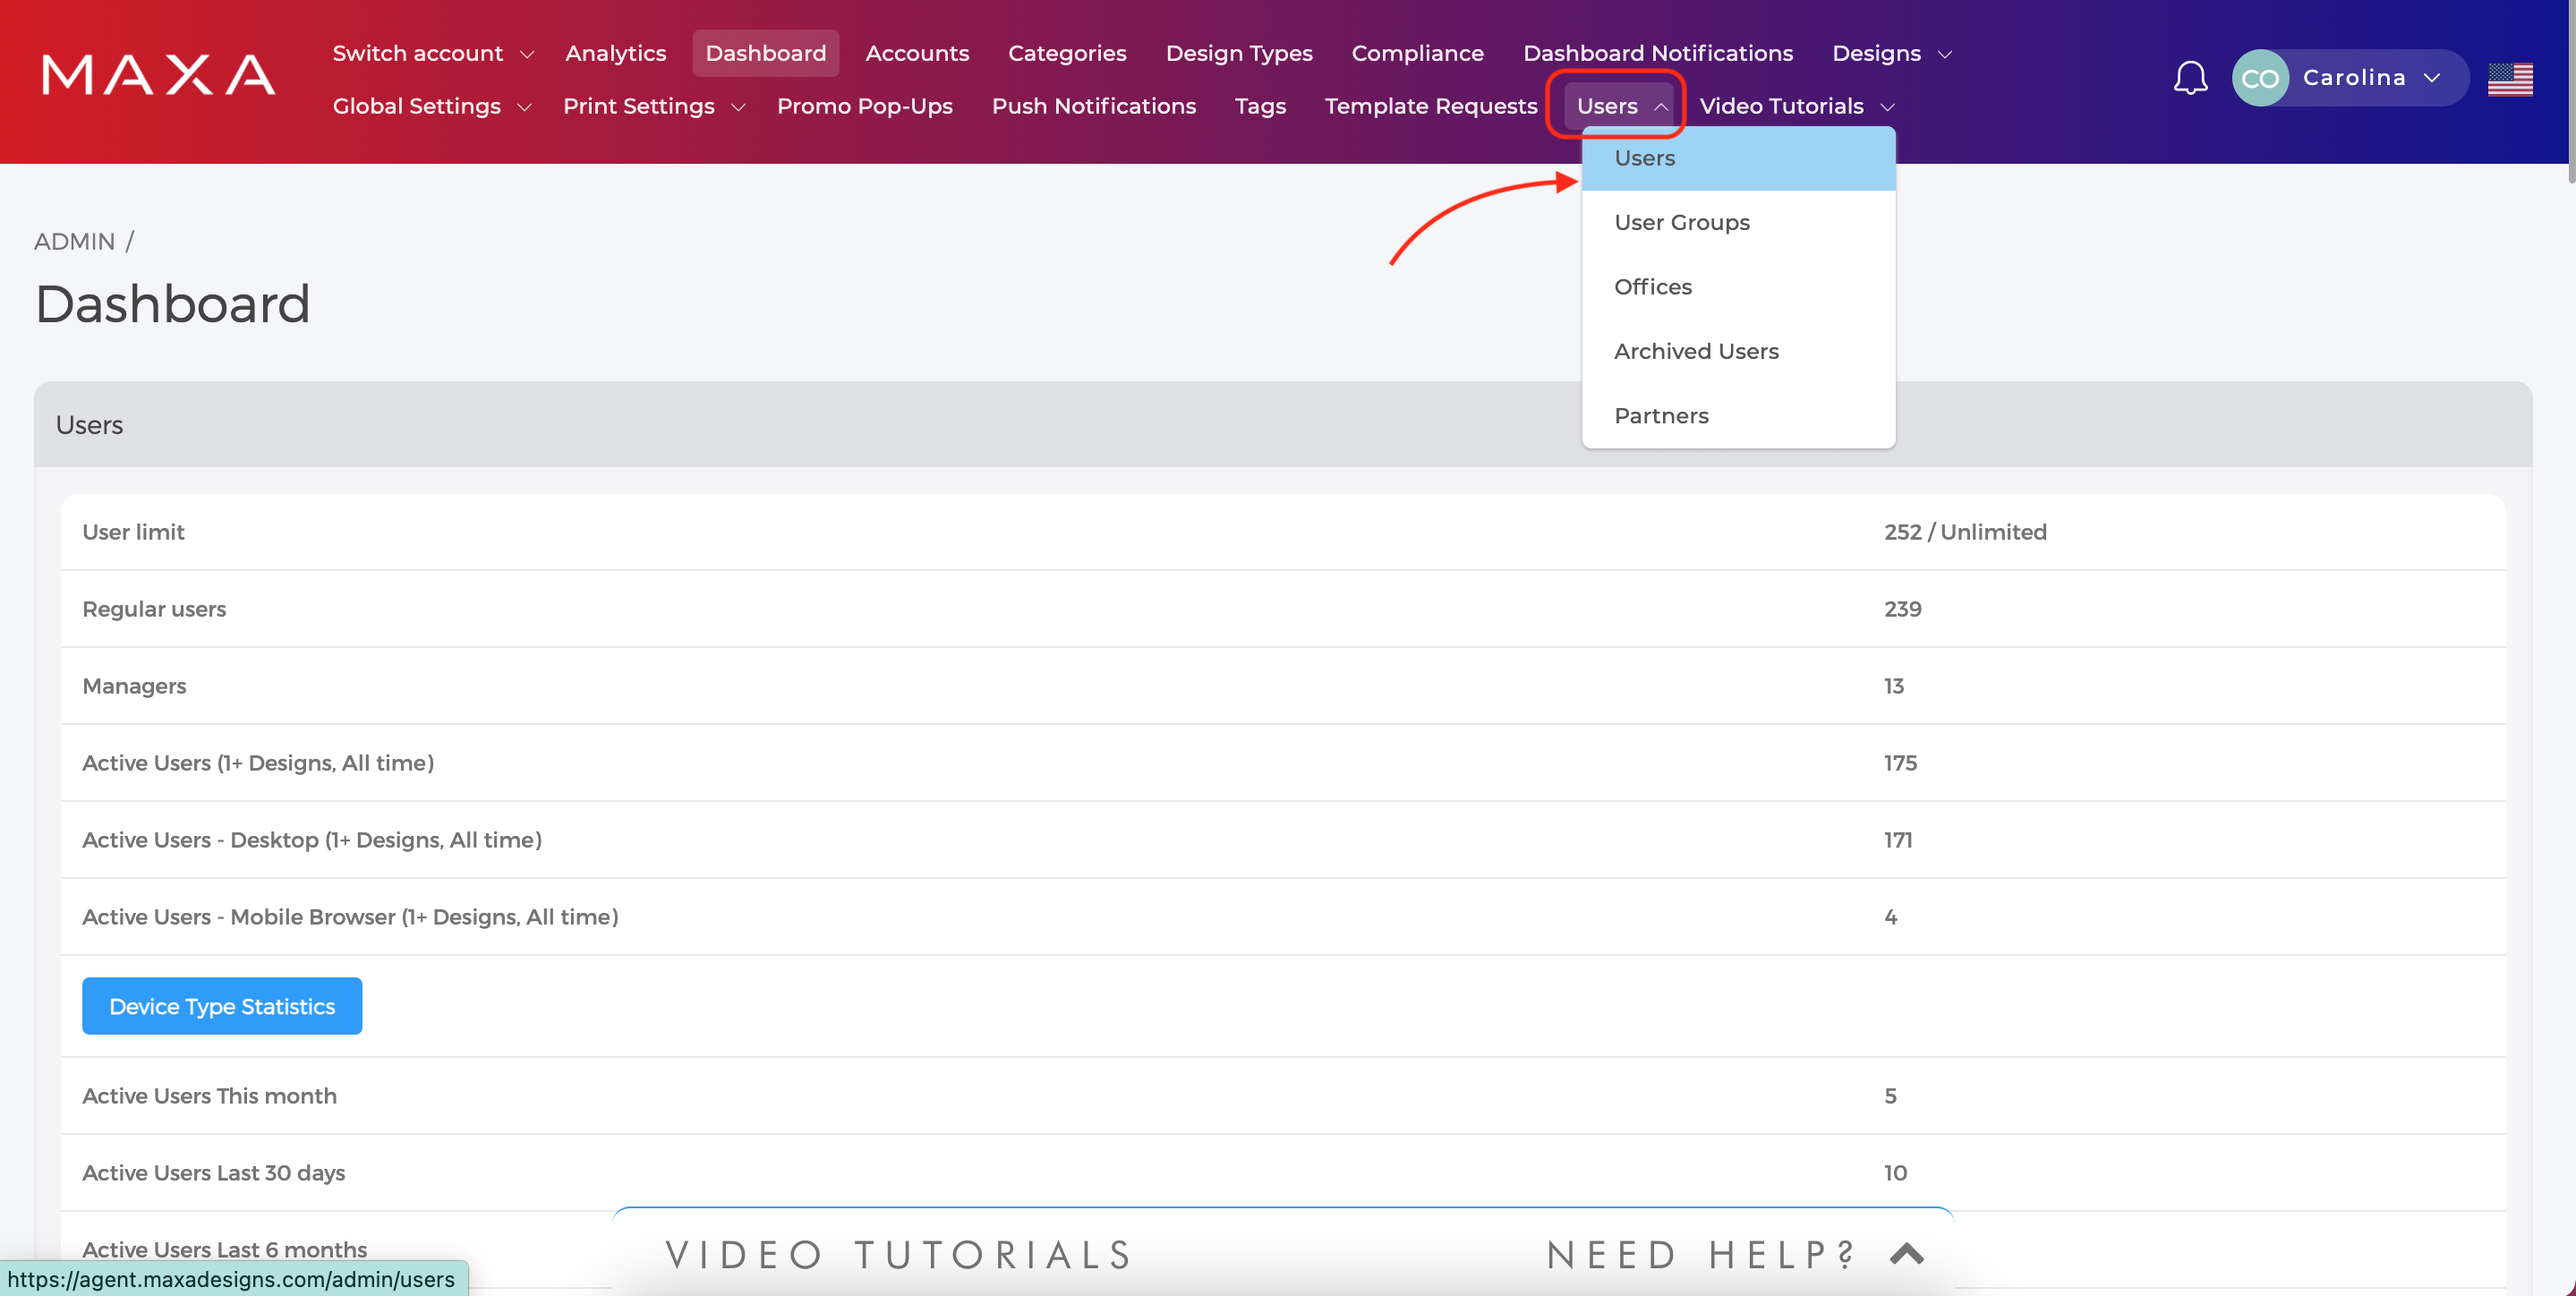Click 'Active Users Last 30 days' label
This screenshot has width=2576, height=1296.
coord(213,1173)
